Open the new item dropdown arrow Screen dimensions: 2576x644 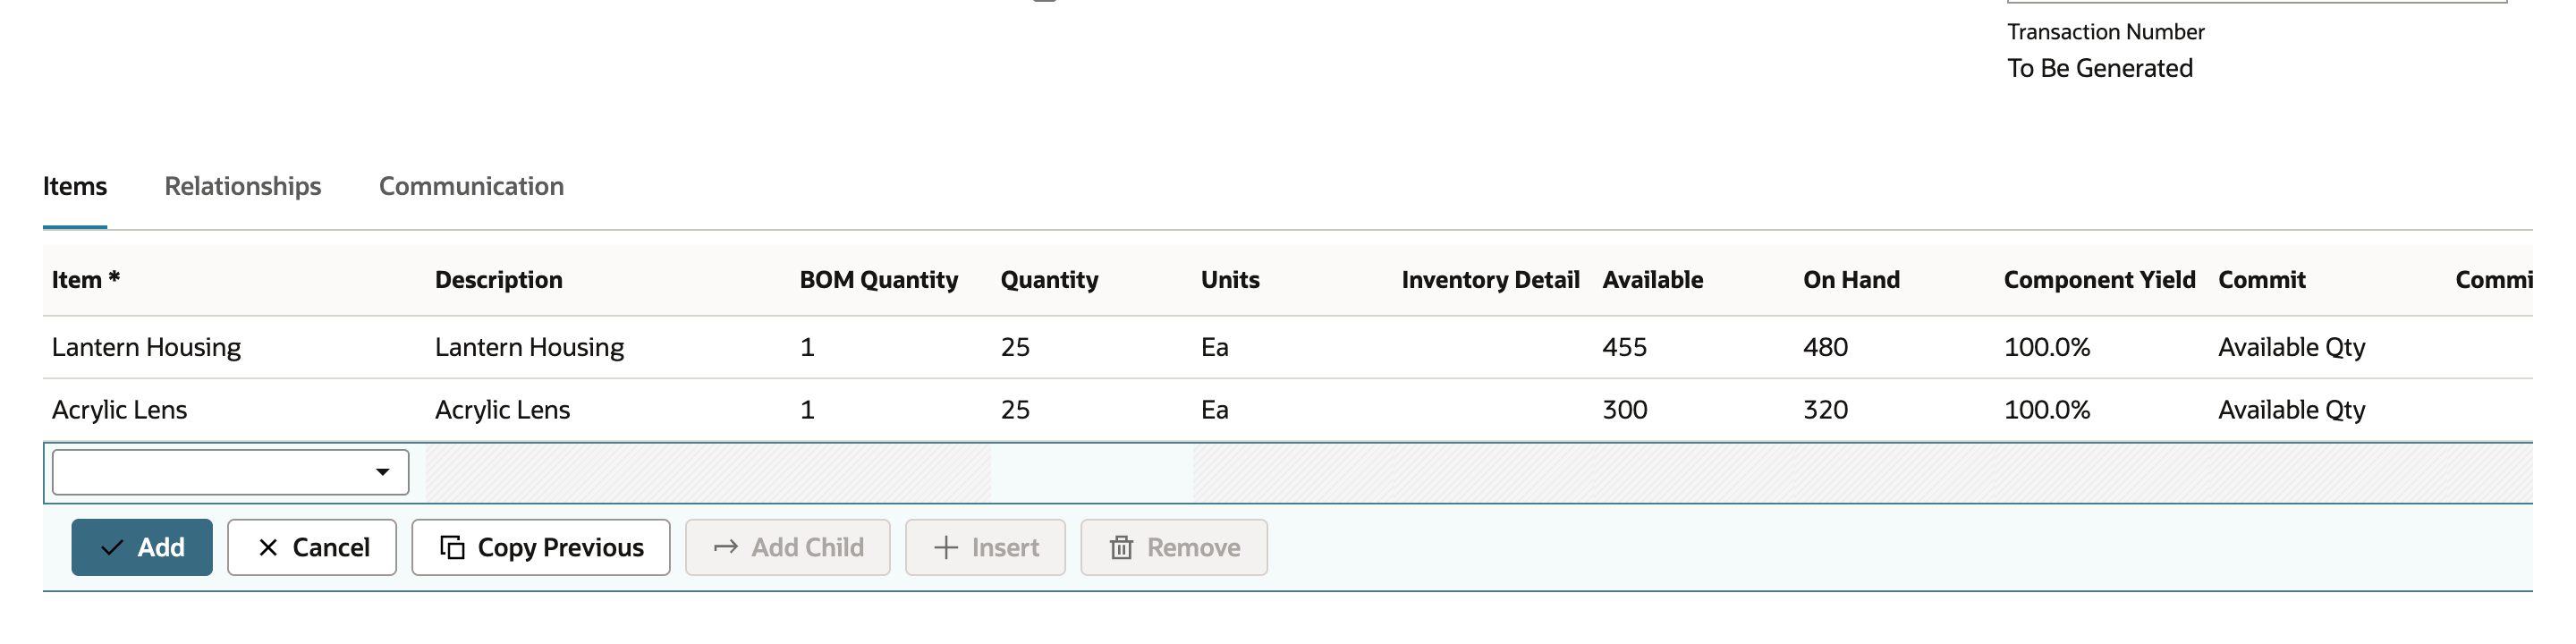(x=382, y=472)
